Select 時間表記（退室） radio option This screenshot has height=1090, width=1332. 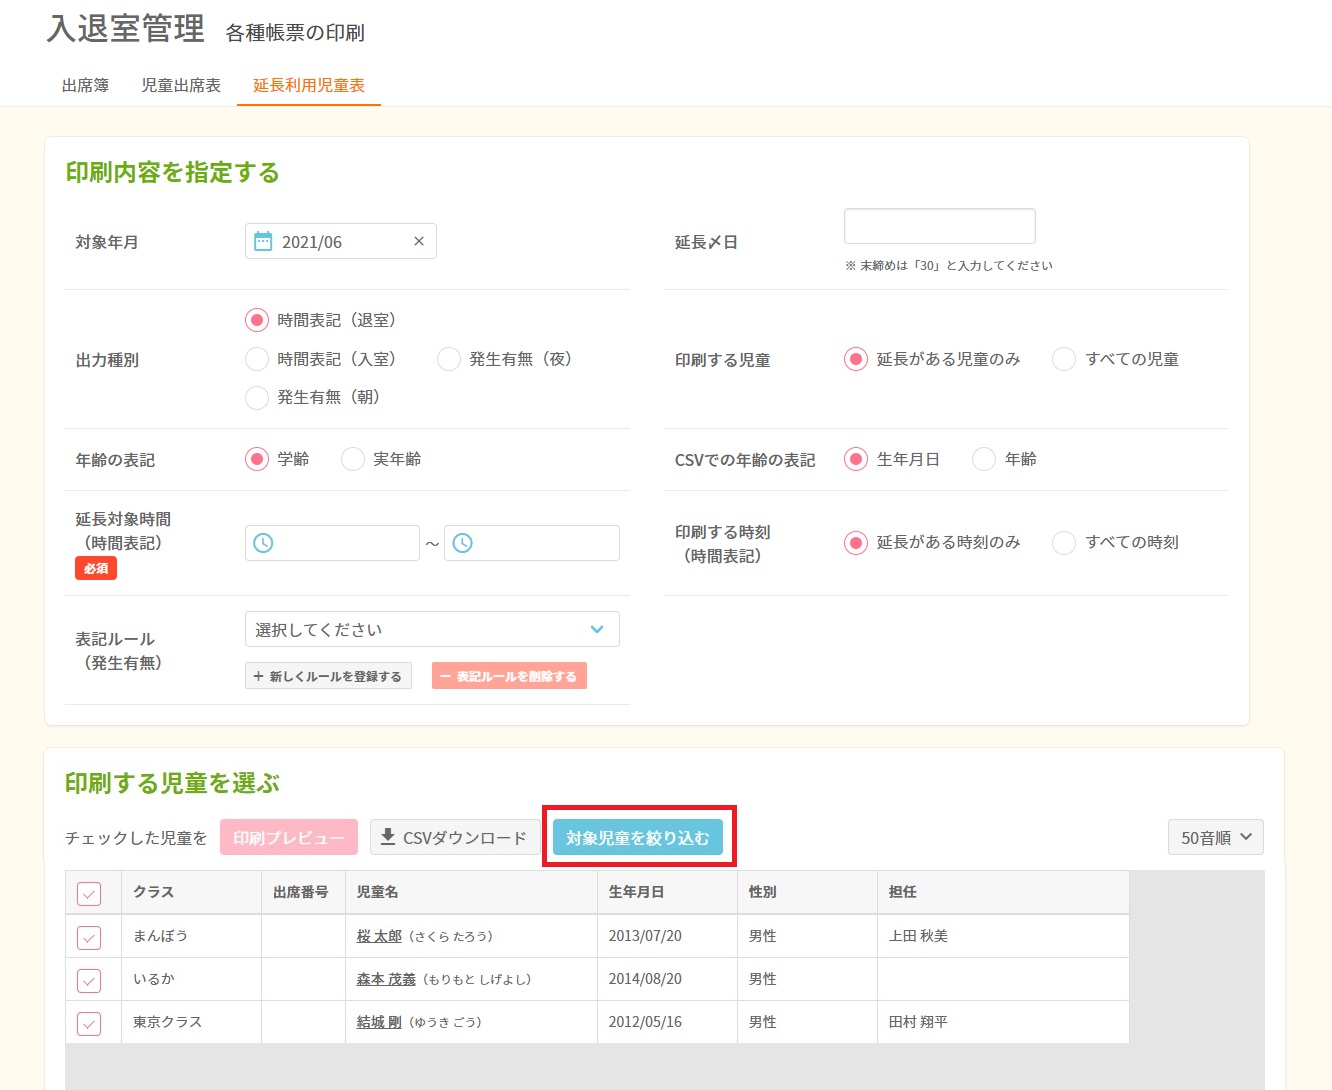click(257, 320)
